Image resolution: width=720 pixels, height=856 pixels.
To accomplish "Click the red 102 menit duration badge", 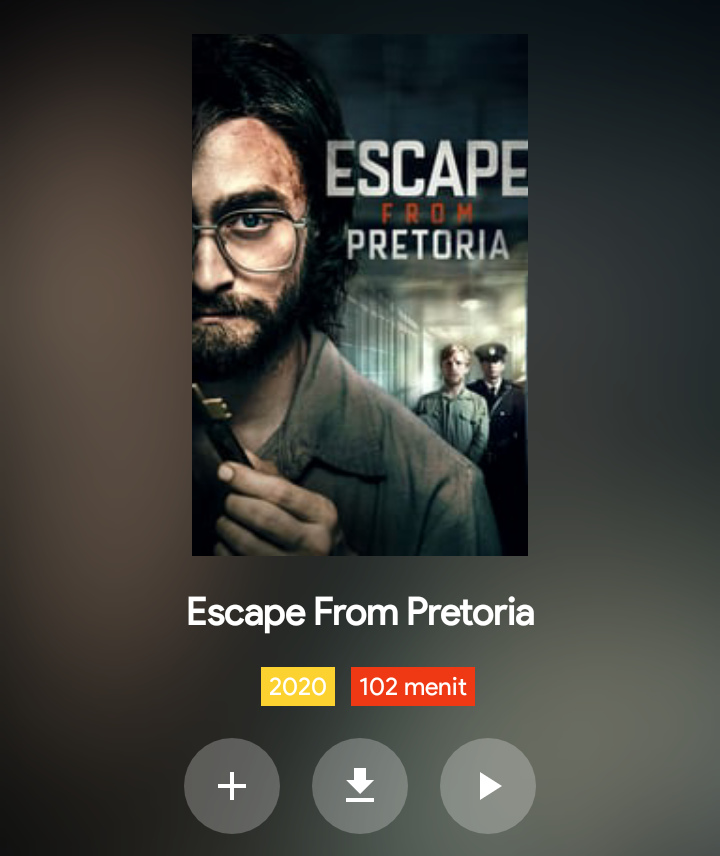I will pos(413,686).
